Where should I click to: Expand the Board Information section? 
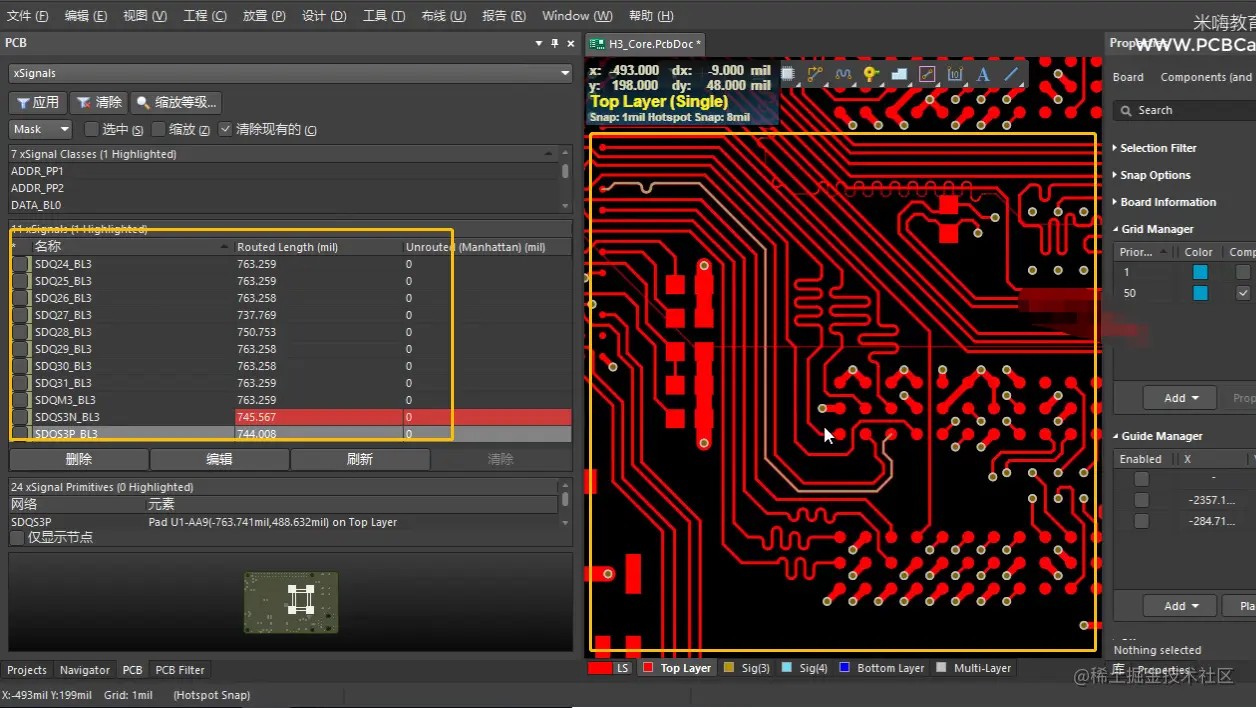[1164, 202]
